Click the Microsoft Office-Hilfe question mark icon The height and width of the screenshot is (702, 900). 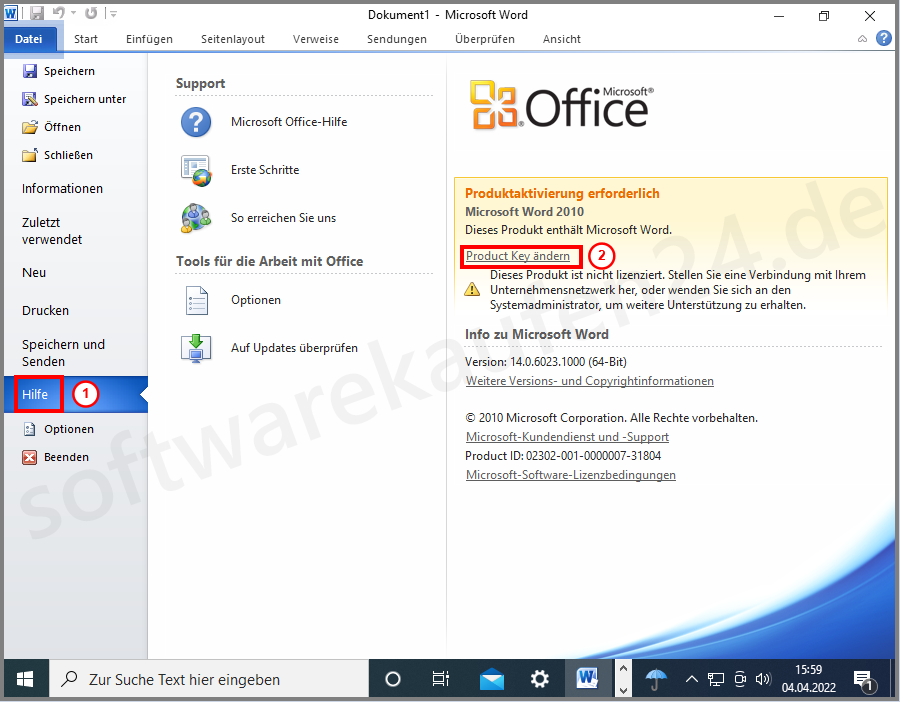(196, 122)
